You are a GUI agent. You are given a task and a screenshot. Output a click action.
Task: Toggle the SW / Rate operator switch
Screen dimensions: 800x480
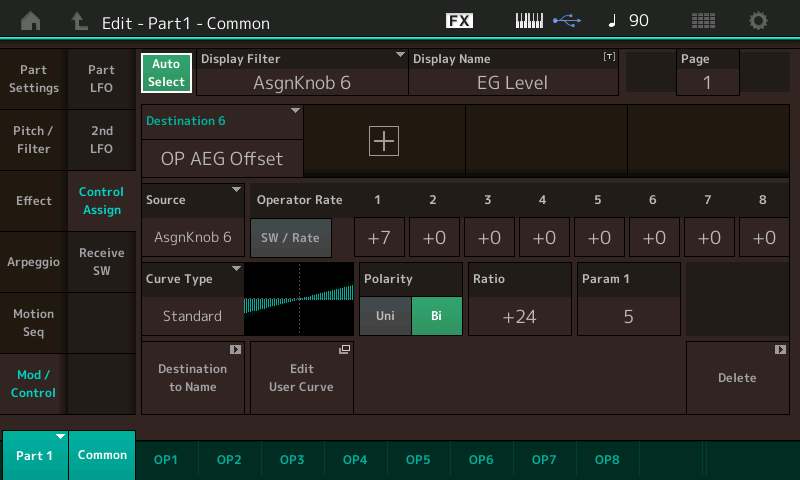(290, 238)
